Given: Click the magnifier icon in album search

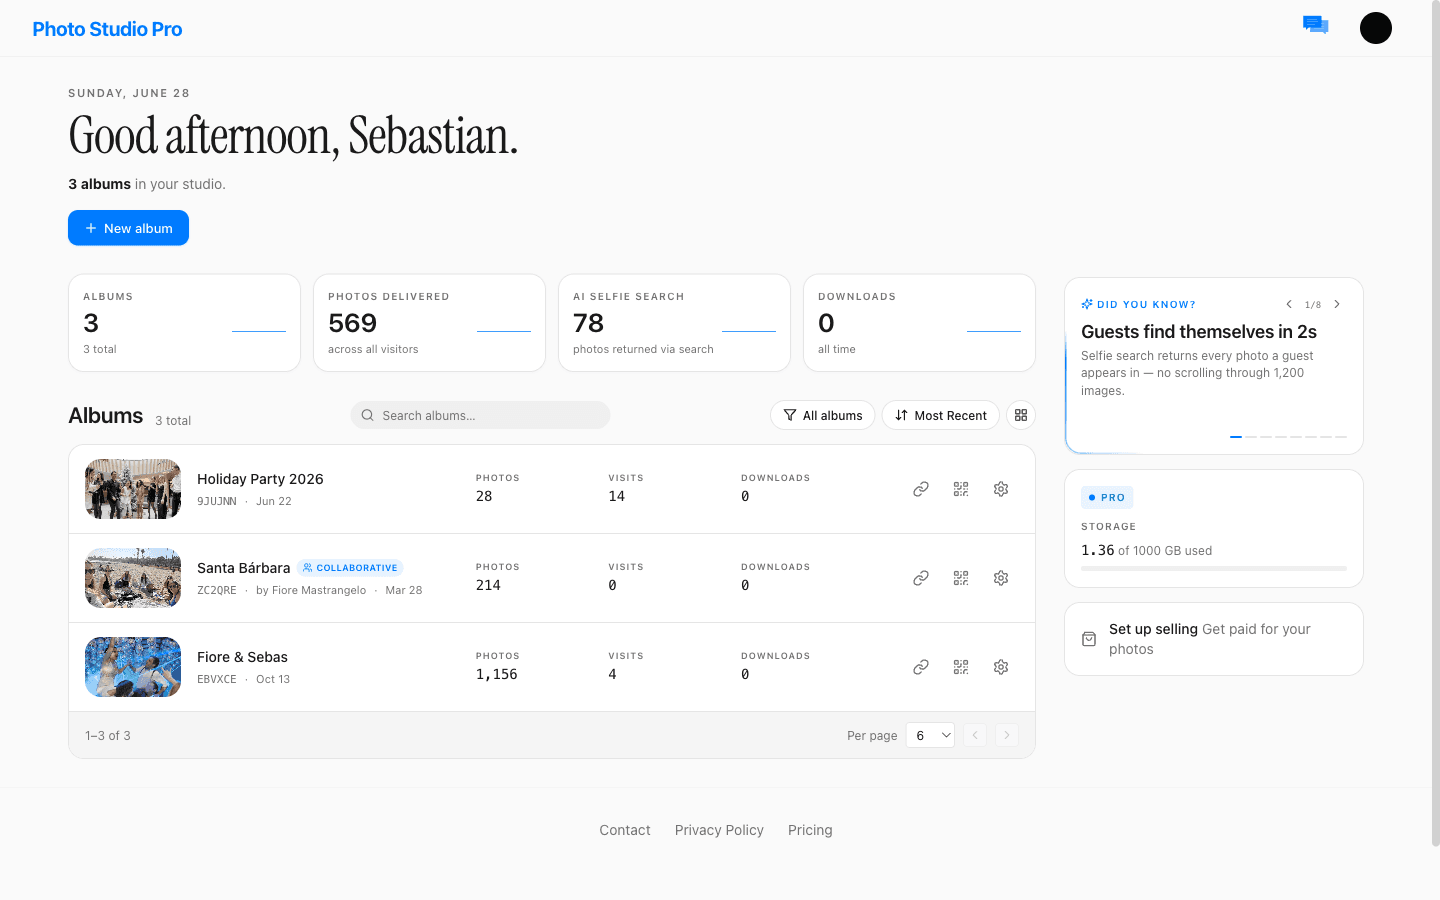Looking at the screenshot, I should tap(367, 415).
